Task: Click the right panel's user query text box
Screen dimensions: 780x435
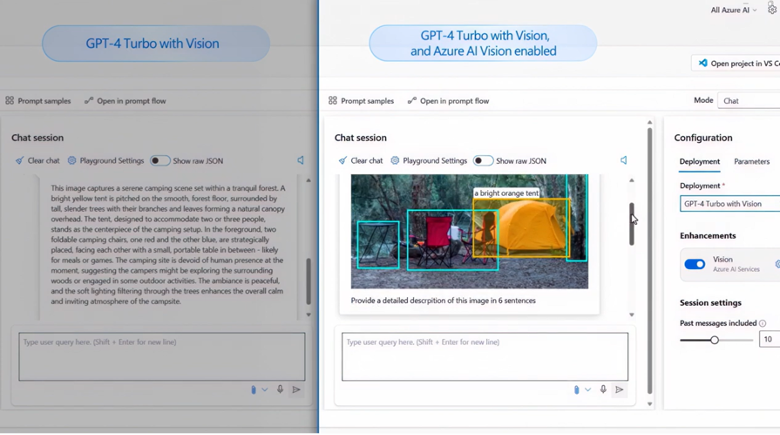Action: pos(485,357)
